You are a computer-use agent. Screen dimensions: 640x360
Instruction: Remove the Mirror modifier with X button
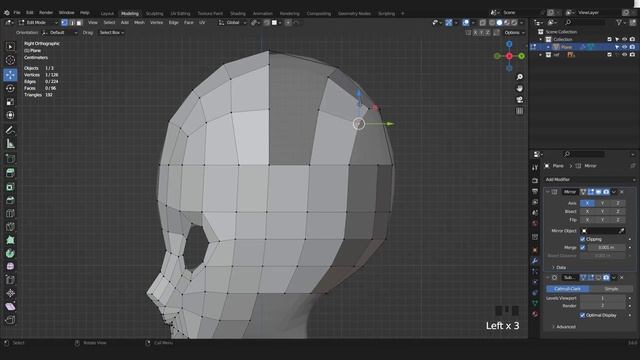[622, 192]
